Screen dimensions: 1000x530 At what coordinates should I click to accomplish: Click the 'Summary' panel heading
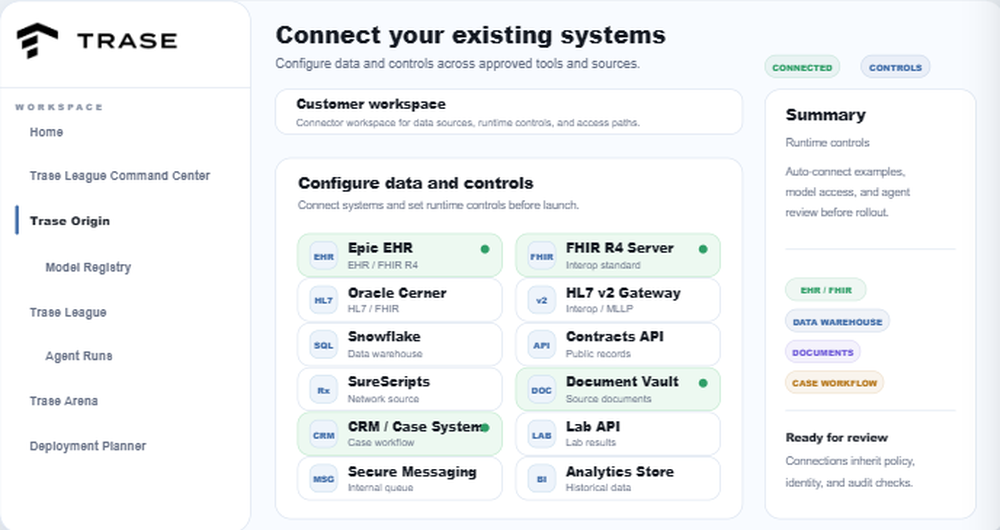click(x=825, y=115)
